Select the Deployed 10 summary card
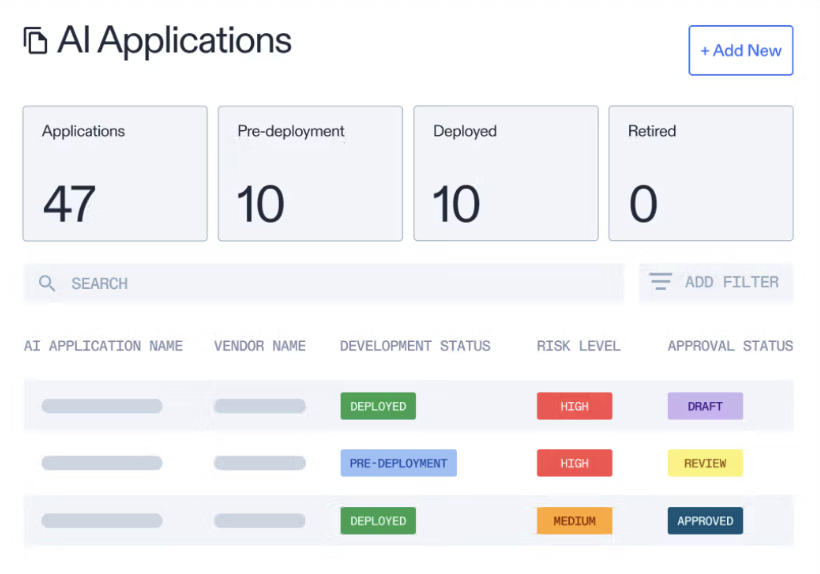This screenshot has width=820, height=574. tap(506, 174)
